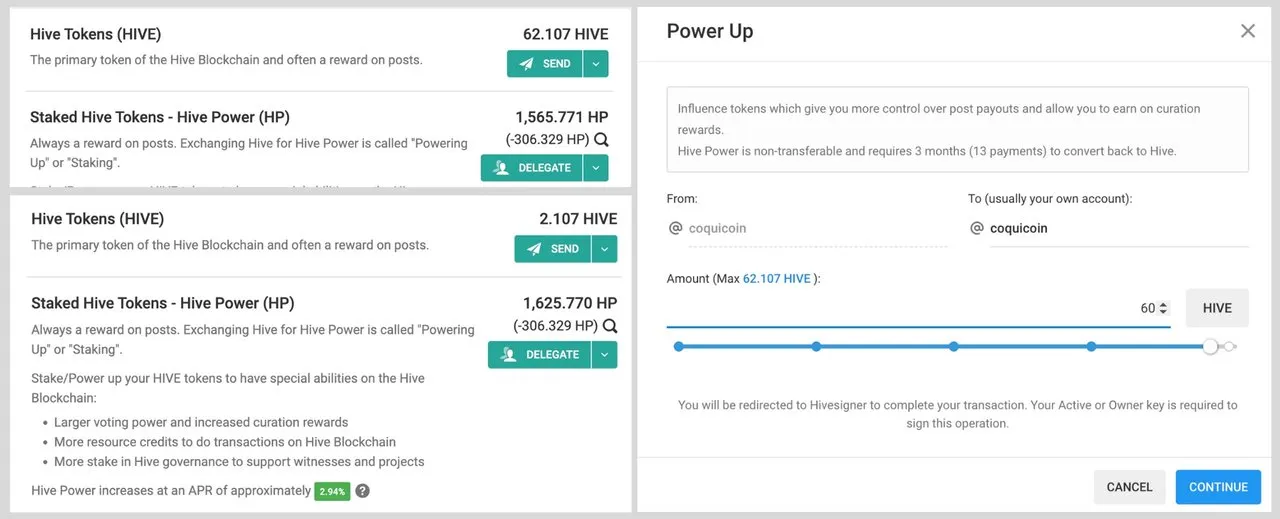Viewport: 1280px width, 519px height.
Task: Close the Power Up dialog
Action: click(x=1248, y=31)
